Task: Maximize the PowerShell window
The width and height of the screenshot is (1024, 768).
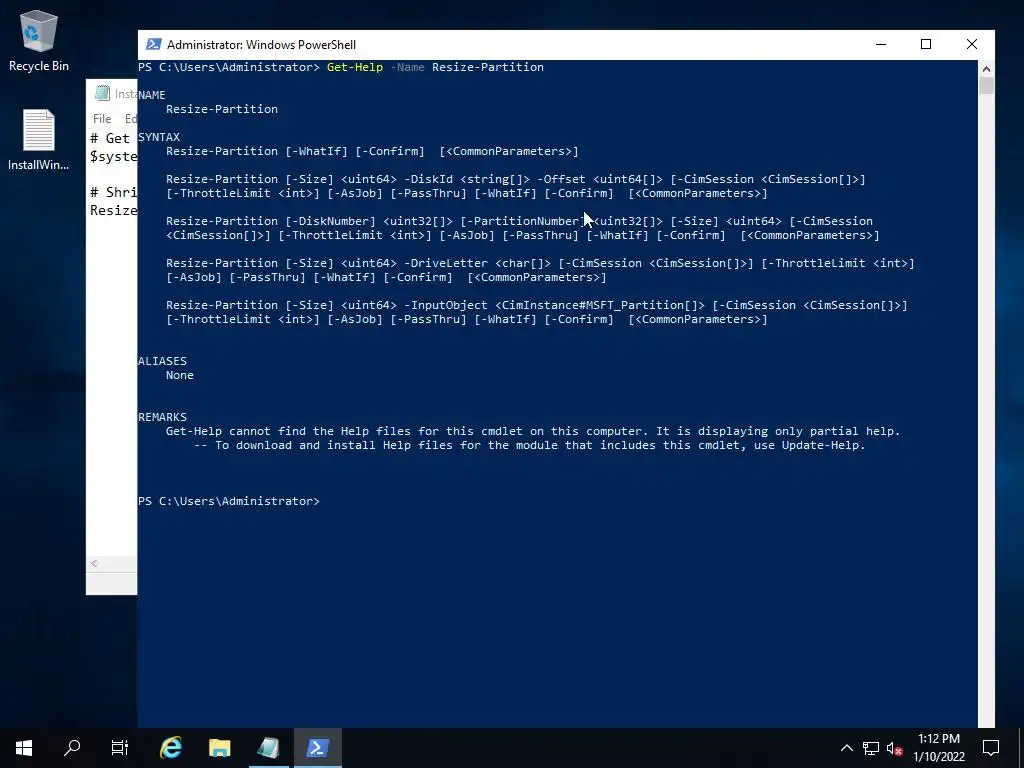Action: tap(925, 44)
